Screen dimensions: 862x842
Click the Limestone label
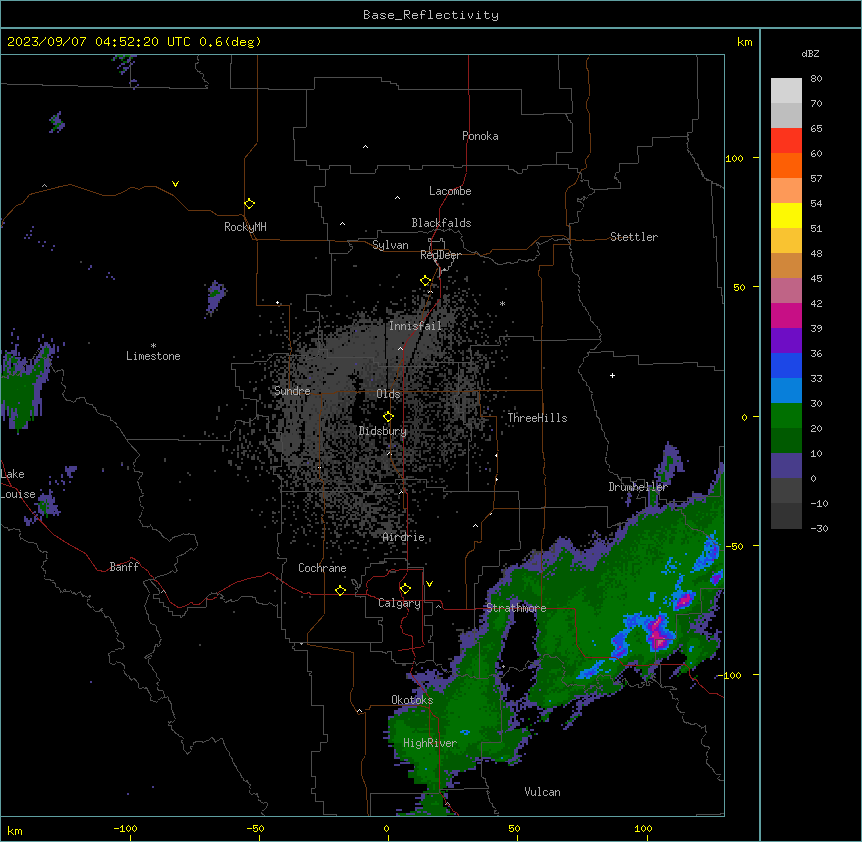pyautogui.click(x=153, y=356)
